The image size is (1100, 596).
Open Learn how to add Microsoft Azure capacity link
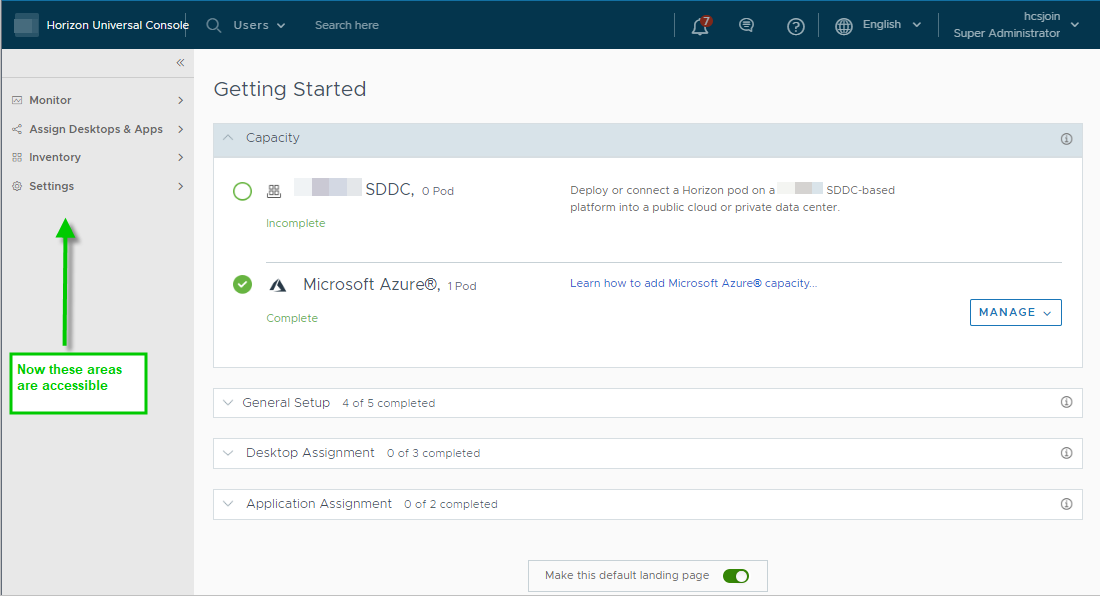coord(693,283)
